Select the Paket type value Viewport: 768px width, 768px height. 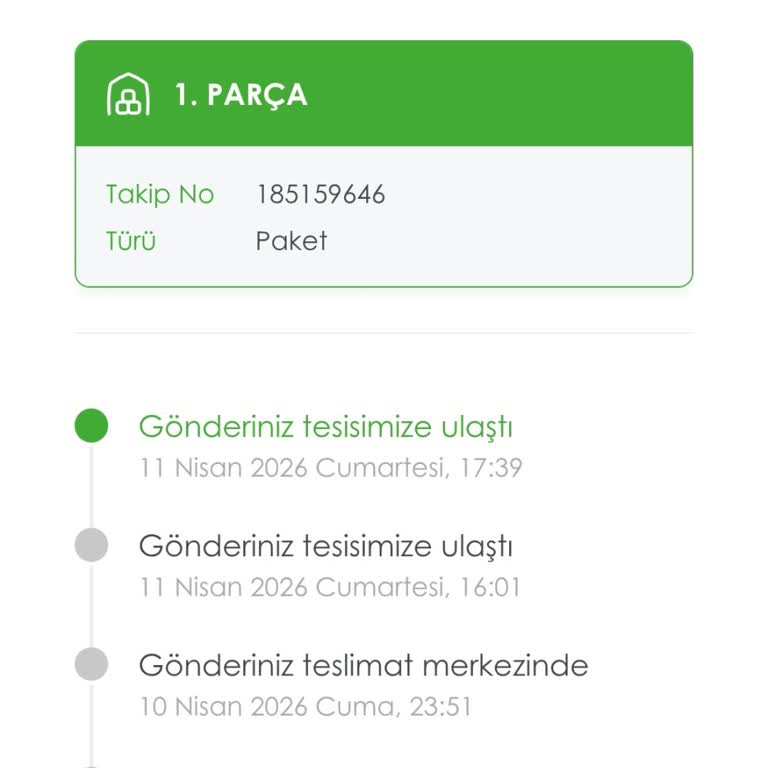coord(291,241)
